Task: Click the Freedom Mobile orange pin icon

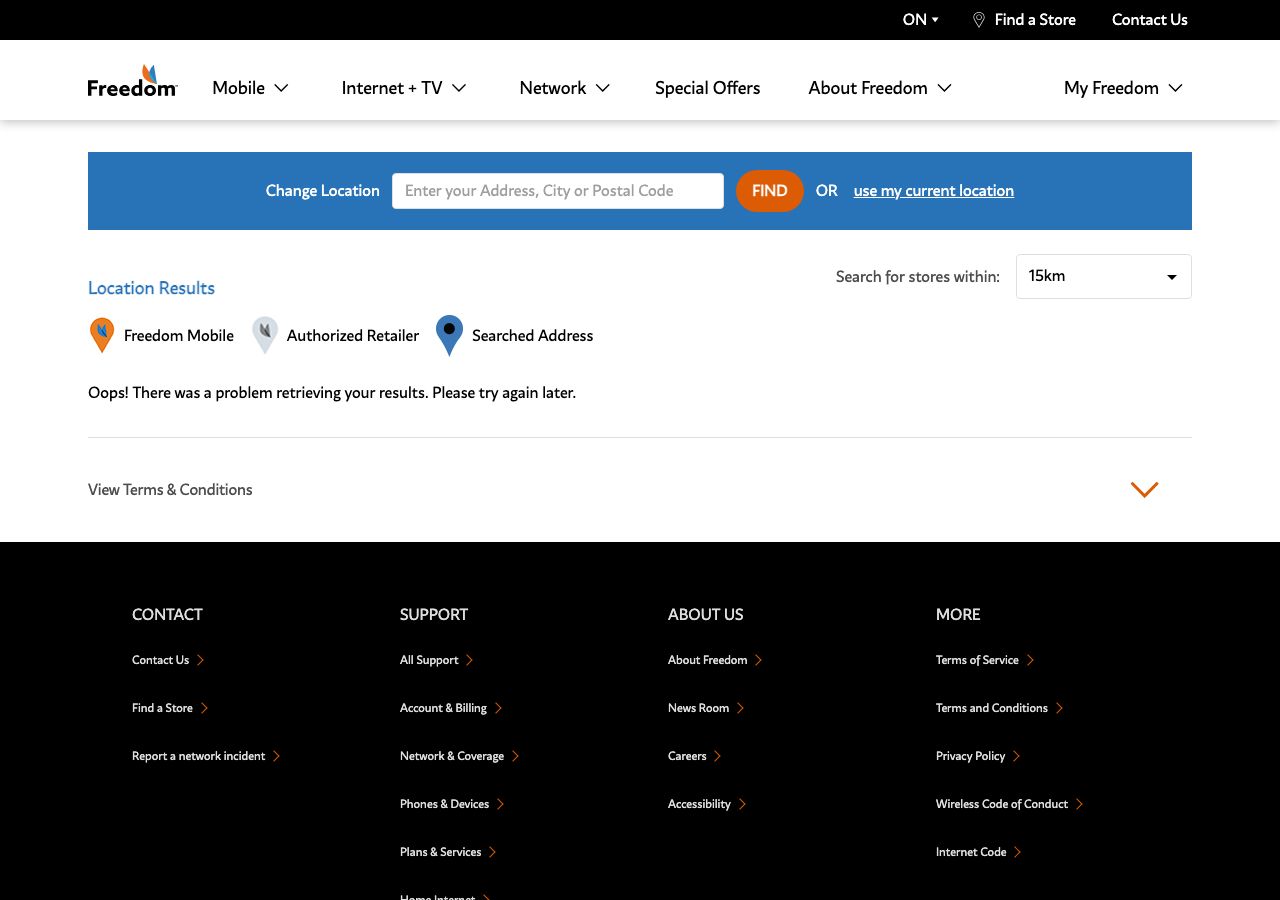Action: (x=102, y=335)
